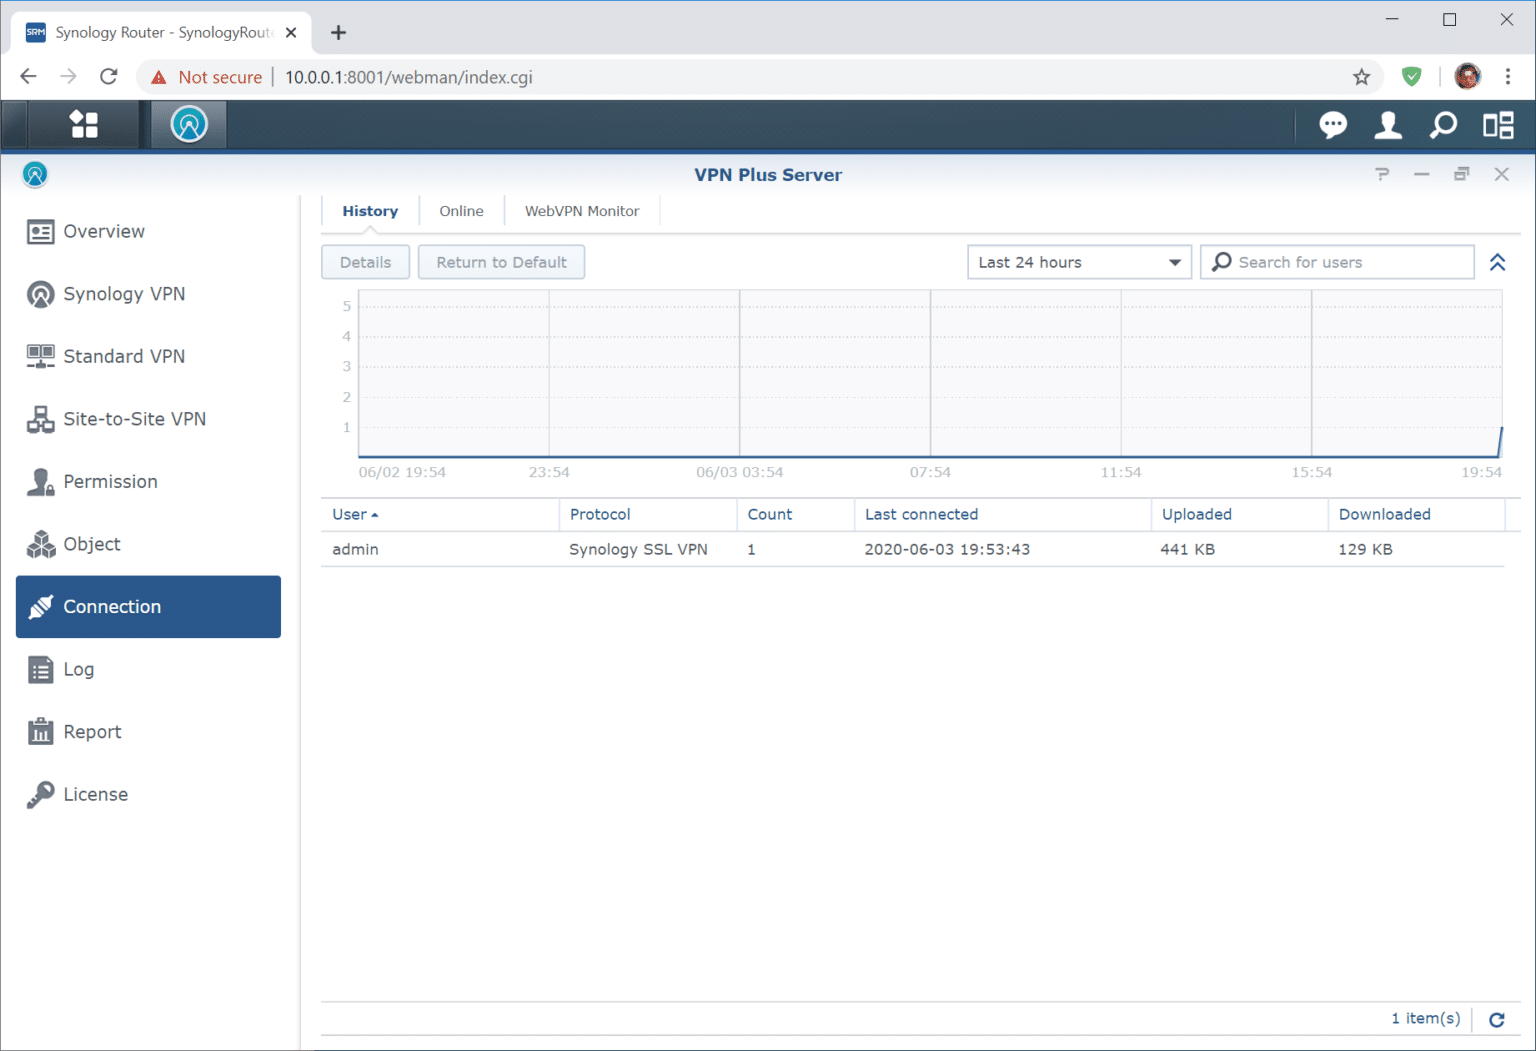Restore the VPN Plus Server window size

click(1461, 174)
